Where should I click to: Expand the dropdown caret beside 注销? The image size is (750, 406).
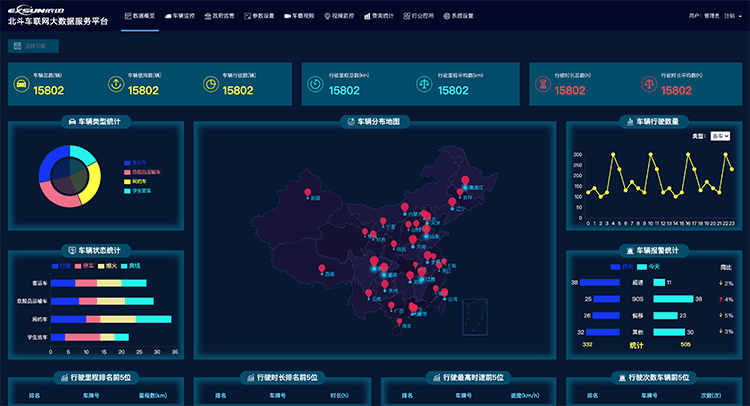(740, 16)
